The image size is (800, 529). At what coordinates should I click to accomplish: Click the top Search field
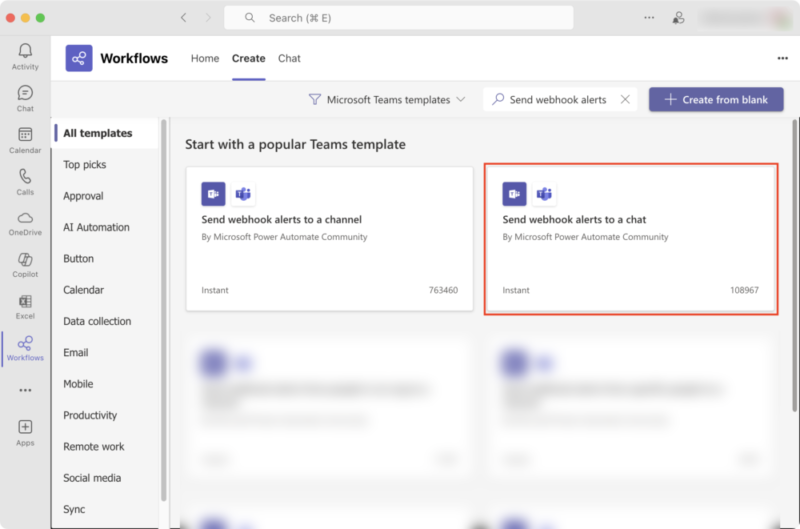398,18
